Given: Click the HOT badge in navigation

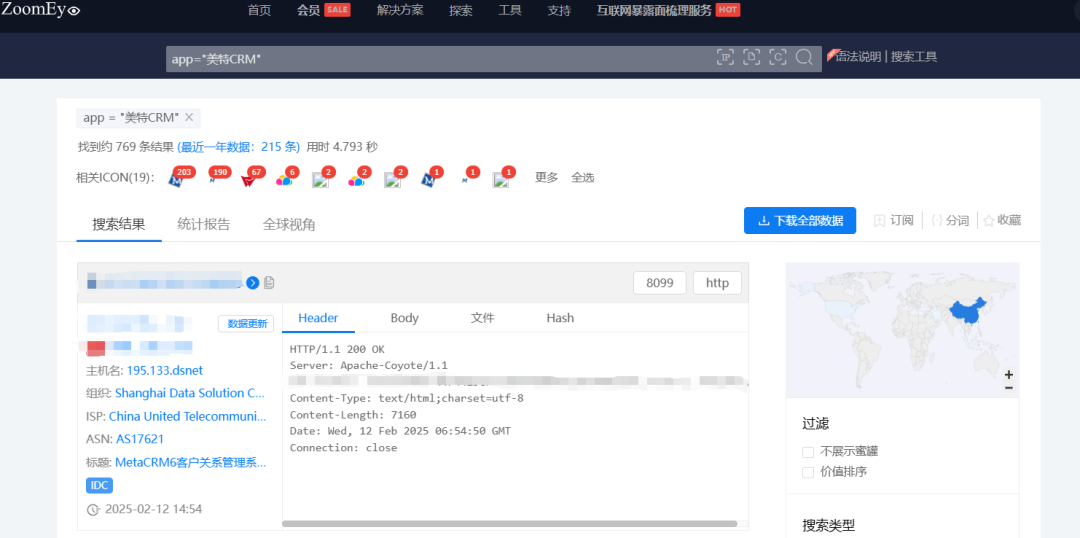Looking at the screenshot, I should point(728,10).
